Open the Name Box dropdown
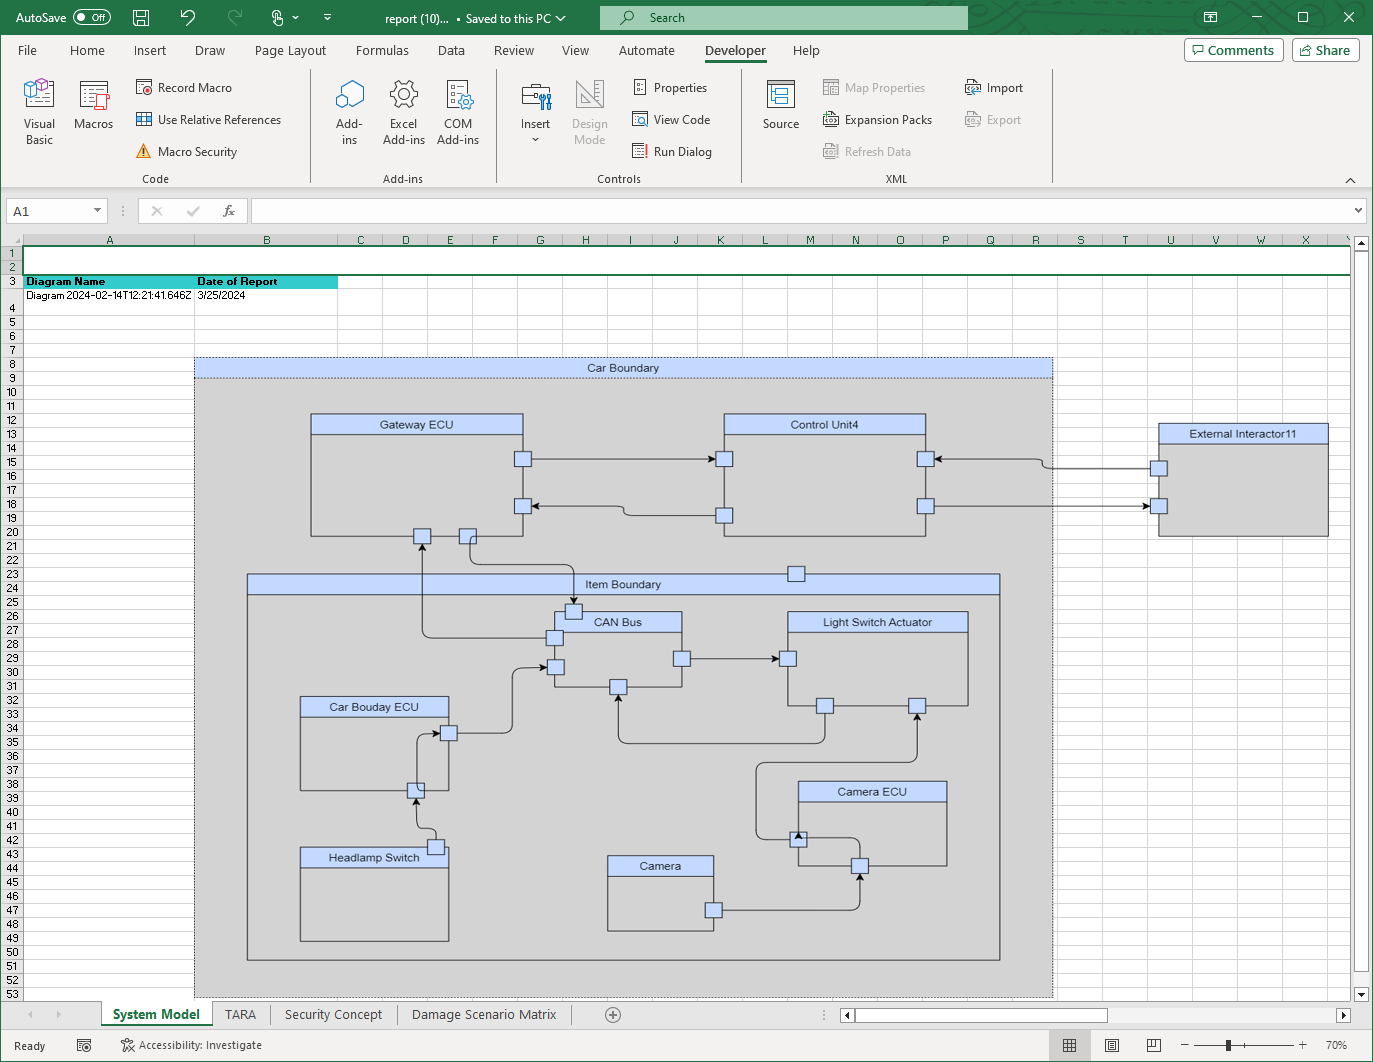 coord(97,211)
